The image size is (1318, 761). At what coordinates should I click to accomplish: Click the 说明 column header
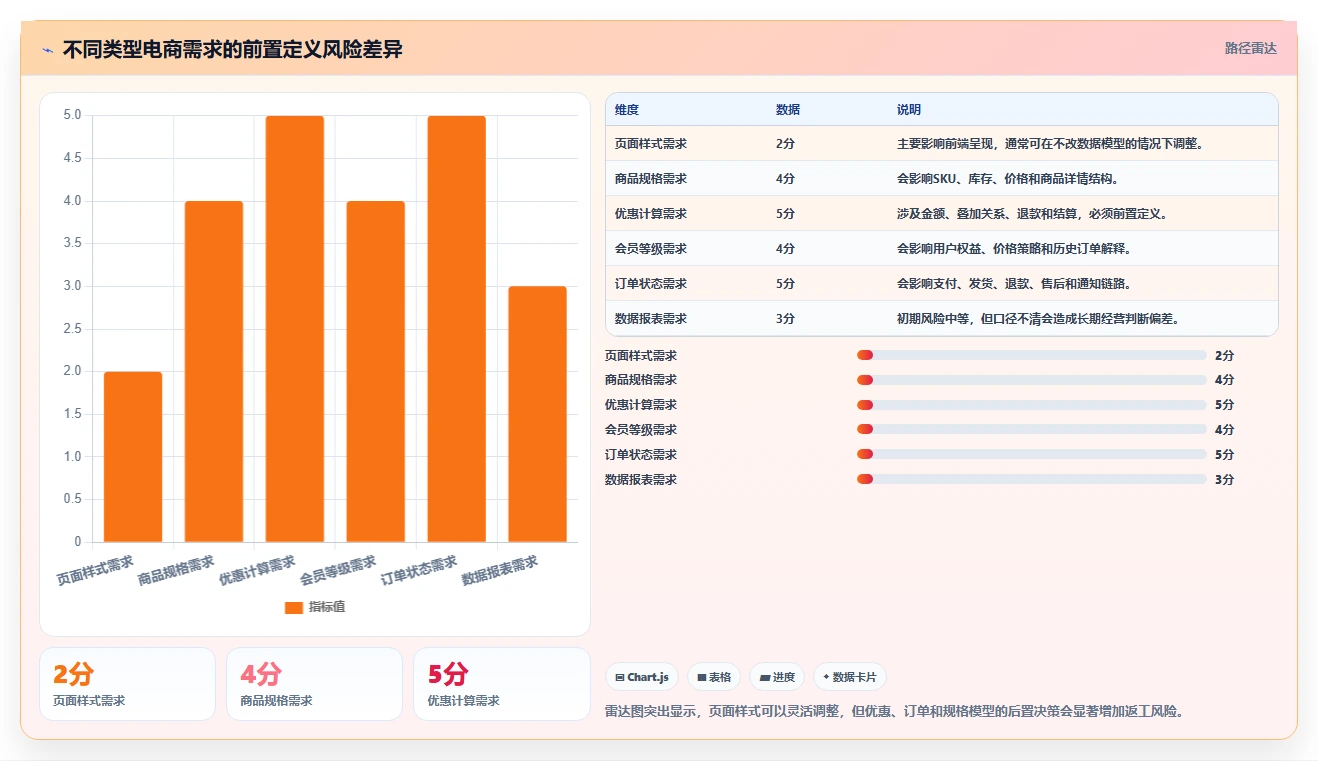(x=909, y=110)
